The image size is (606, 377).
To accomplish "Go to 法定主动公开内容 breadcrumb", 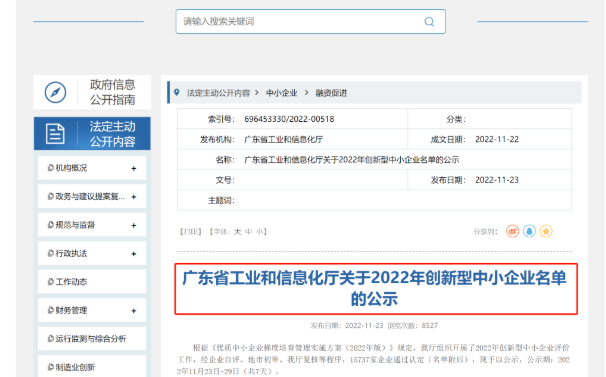I will click(218, 93).
